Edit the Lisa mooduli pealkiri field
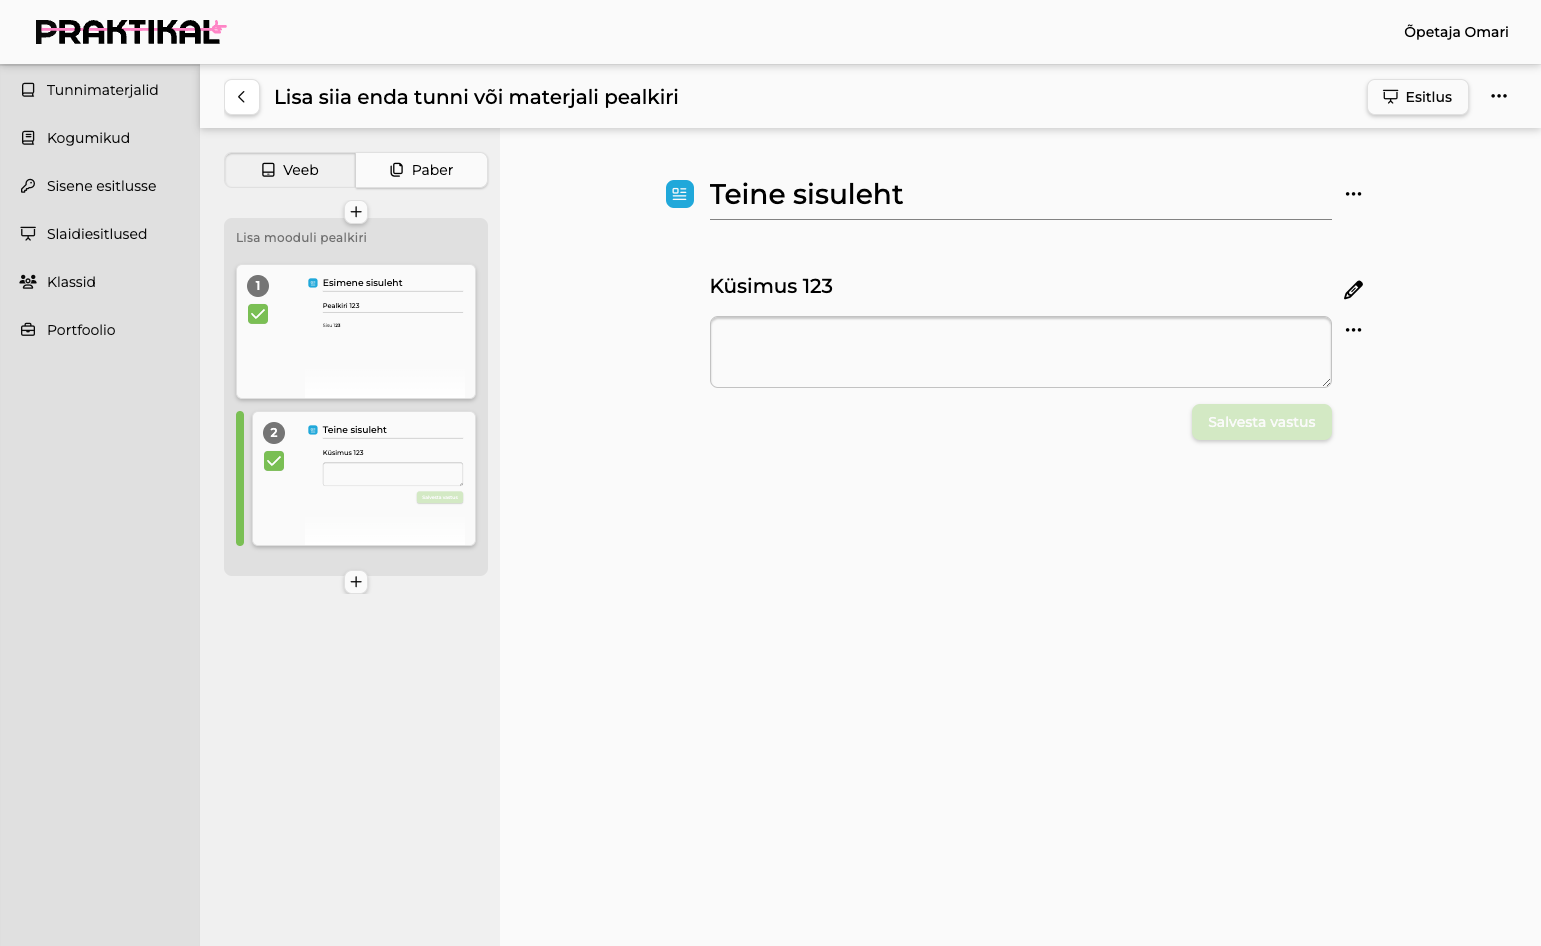 301,238
